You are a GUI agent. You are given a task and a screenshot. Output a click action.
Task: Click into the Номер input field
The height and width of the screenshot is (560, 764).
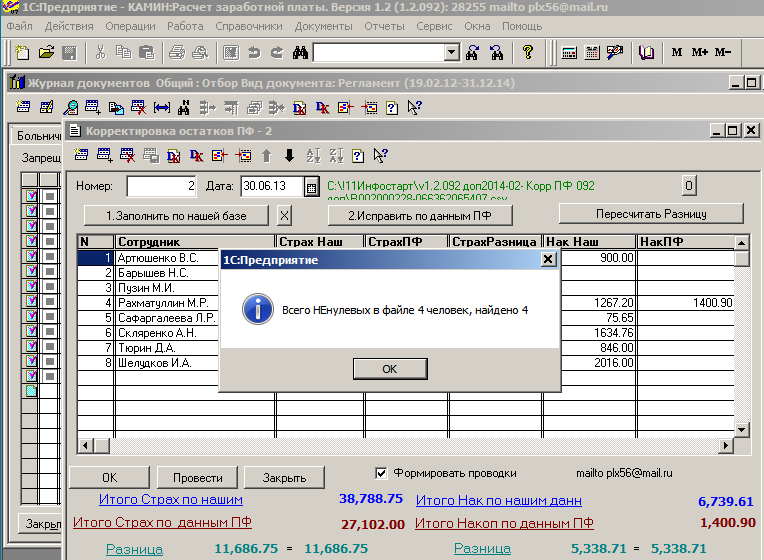coord(161,187)
